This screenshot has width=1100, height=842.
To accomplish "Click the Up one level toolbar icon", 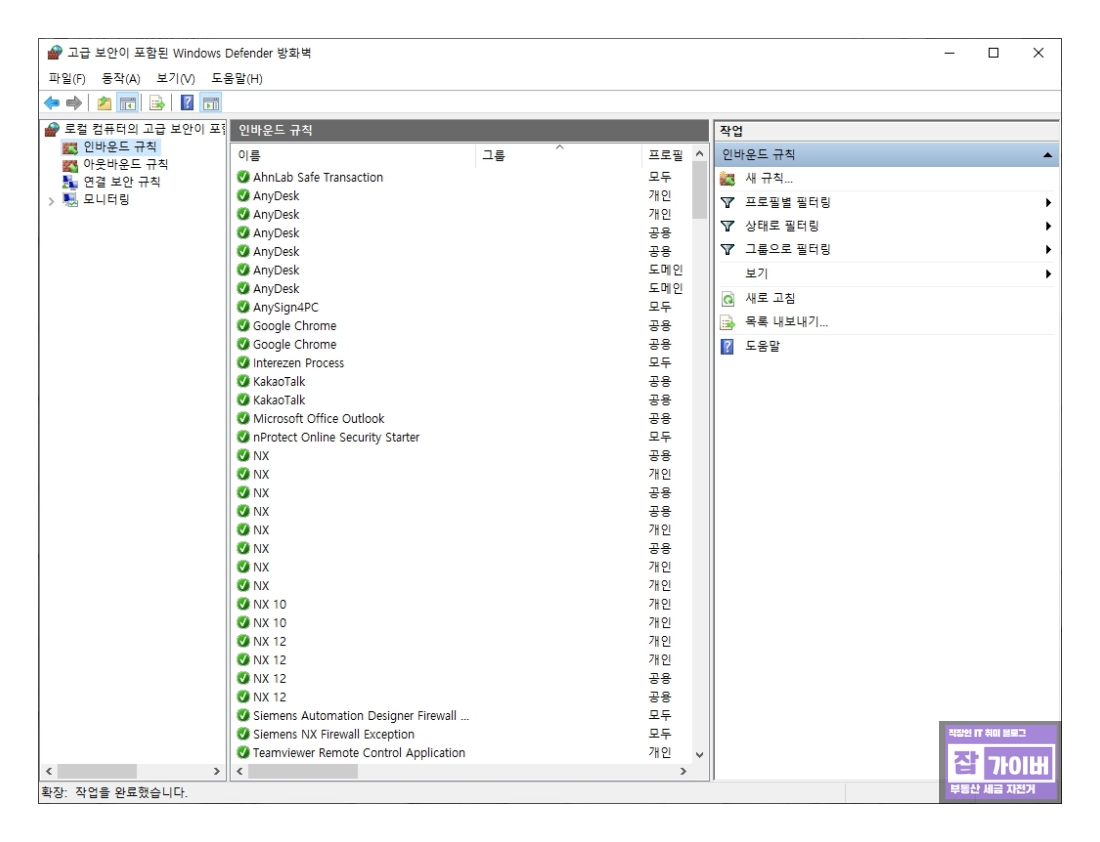I will (105, 103).
